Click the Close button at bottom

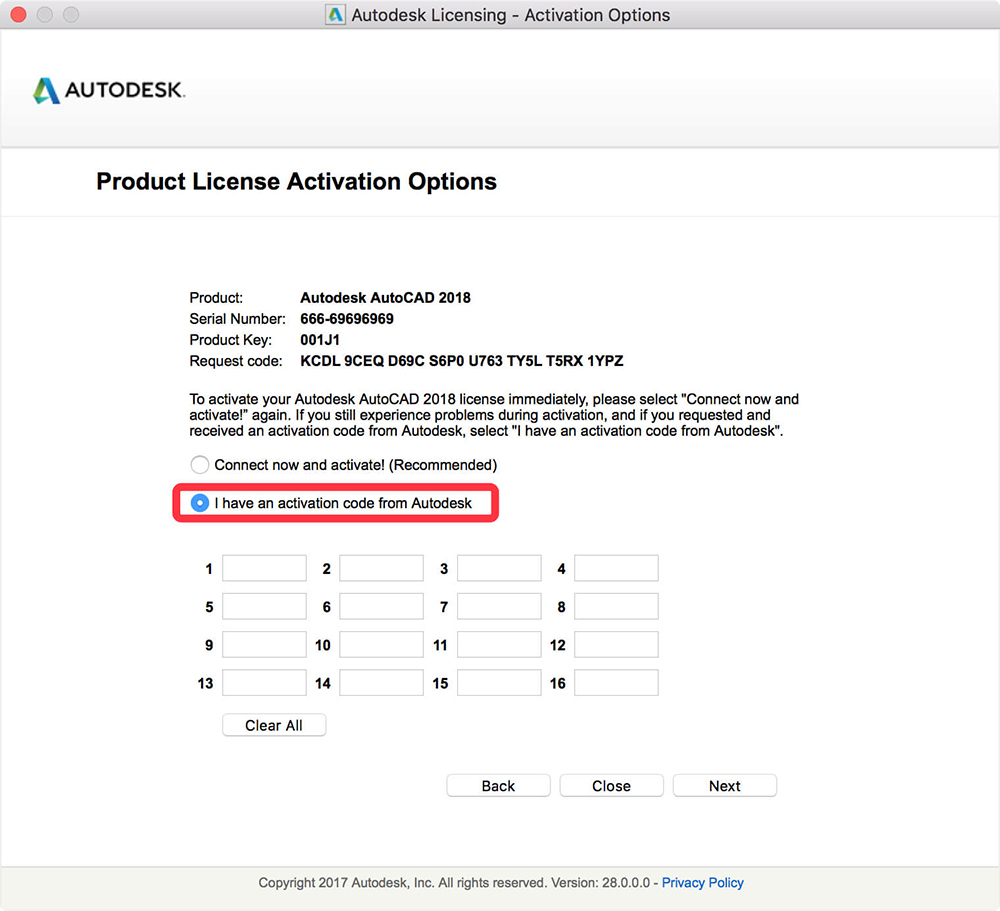tap(612, 786)
